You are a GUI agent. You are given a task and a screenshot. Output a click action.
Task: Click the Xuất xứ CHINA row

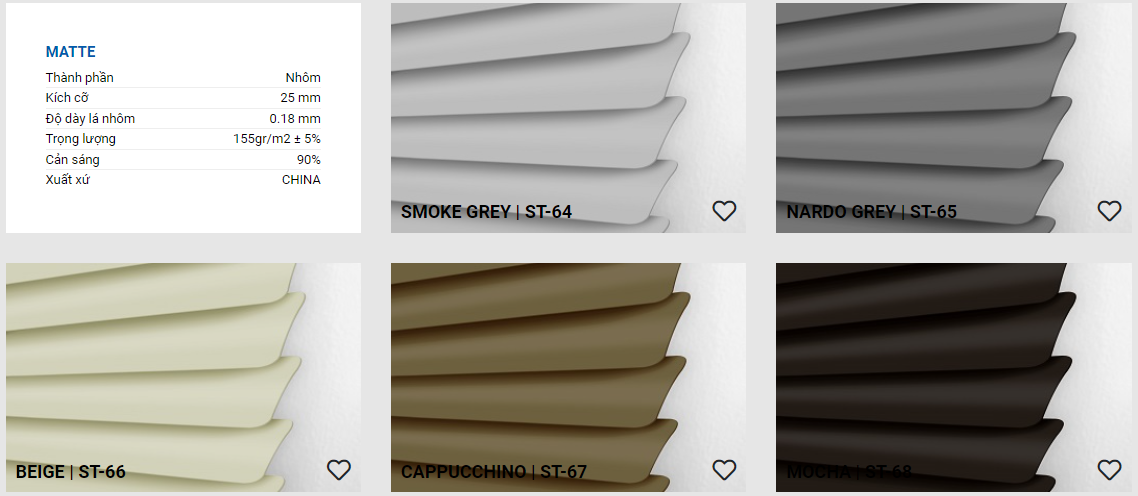tap(183, 180)
